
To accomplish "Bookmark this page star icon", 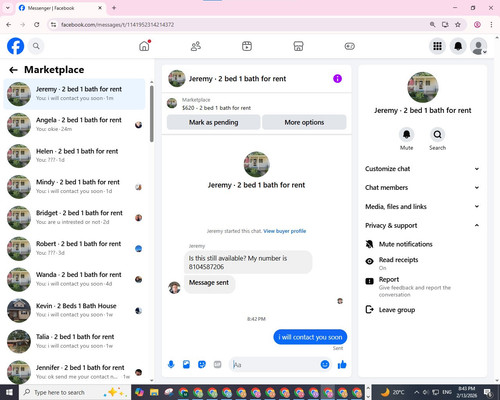I will (458, 24).
